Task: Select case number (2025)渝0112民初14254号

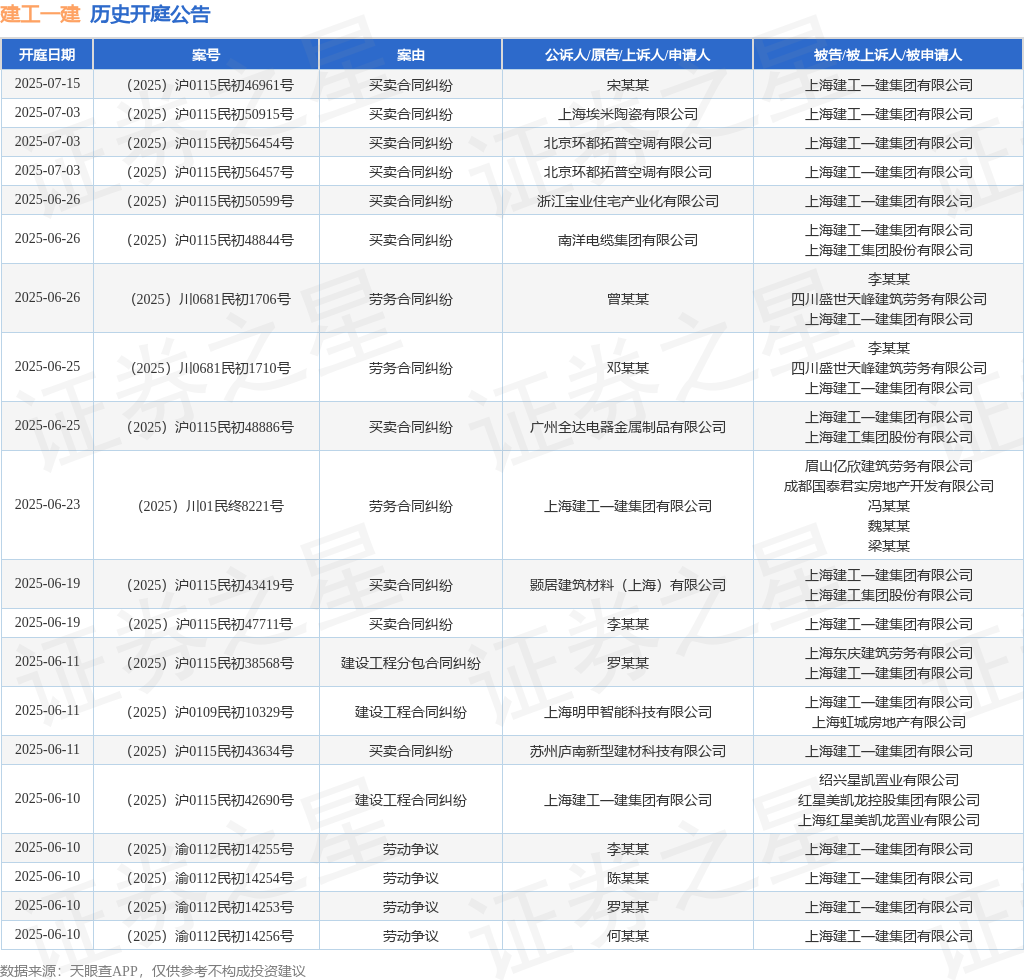Action: click(210, 878)
